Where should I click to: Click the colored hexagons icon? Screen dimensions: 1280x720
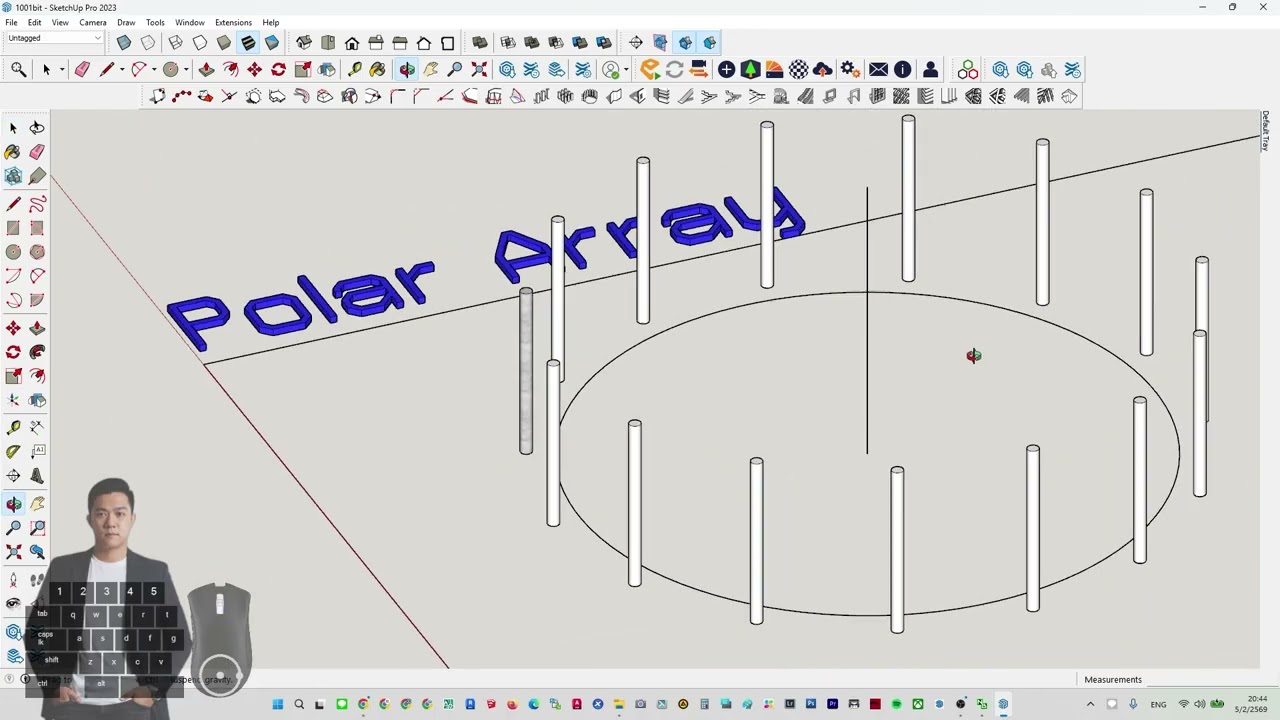(968, 69)
